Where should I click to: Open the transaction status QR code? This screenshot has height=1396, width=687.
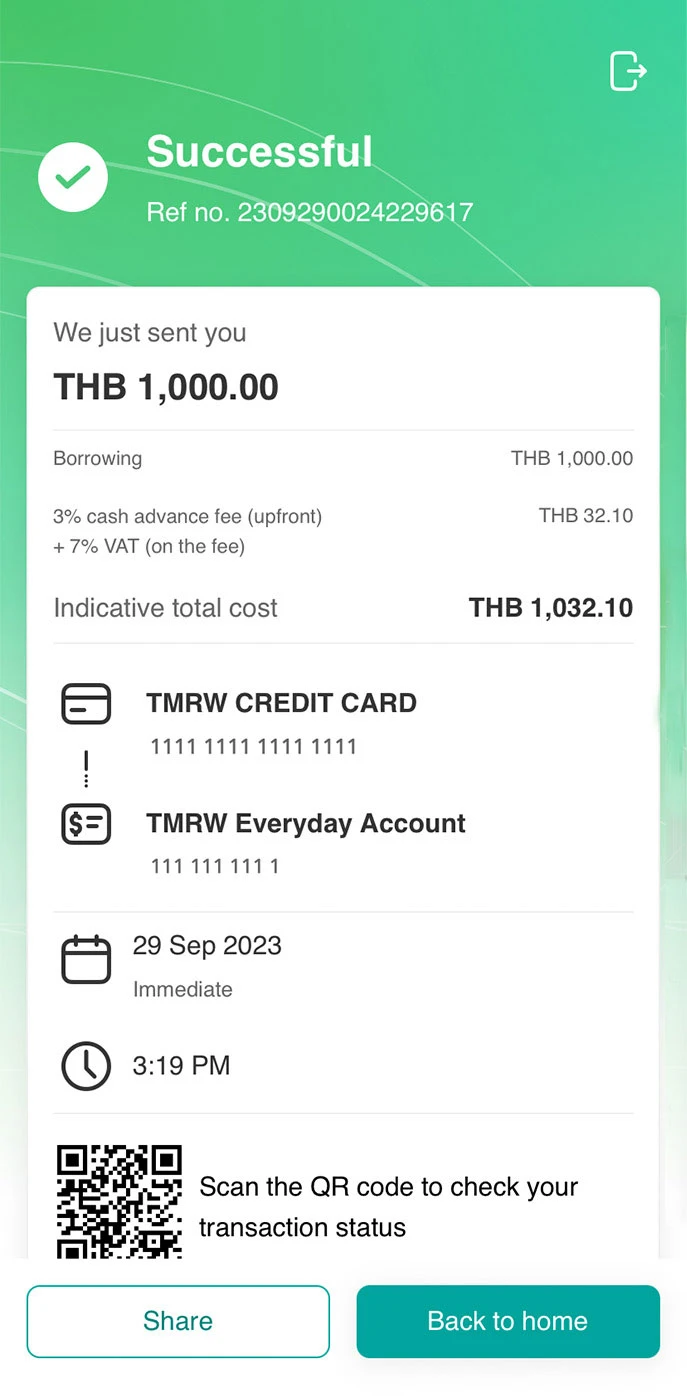(x=119, y=1202)
